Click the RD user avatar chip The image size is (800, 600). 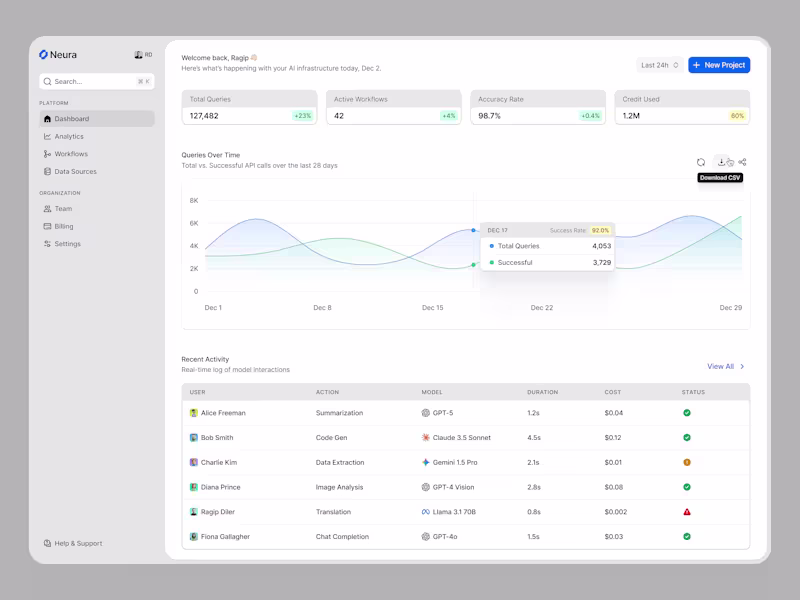click(x=141, y=54)
